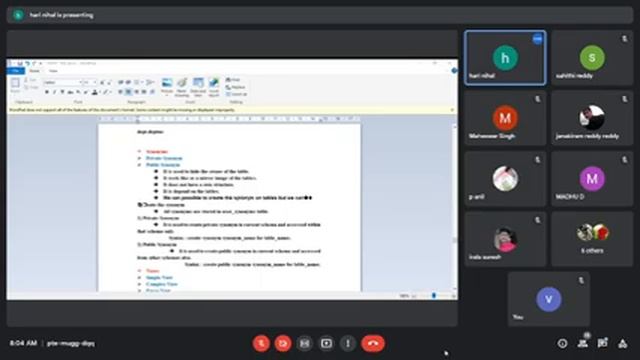The width and height of the screenshot is (640, 360).
Task: Switch to the Home ribbon tab
Action: pos(34,71)
